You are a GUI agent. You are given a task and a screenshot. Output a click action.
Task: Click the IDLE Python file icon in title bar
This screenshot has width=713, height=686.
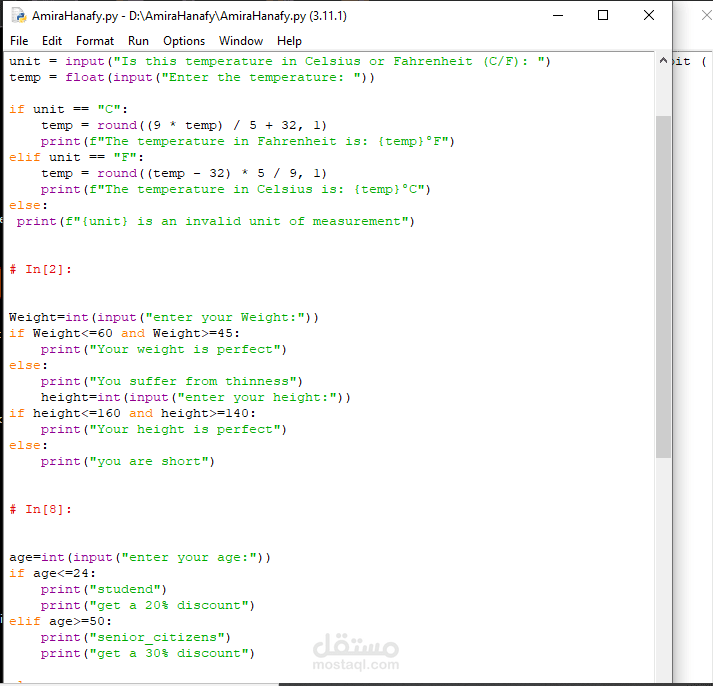[19, 15]
